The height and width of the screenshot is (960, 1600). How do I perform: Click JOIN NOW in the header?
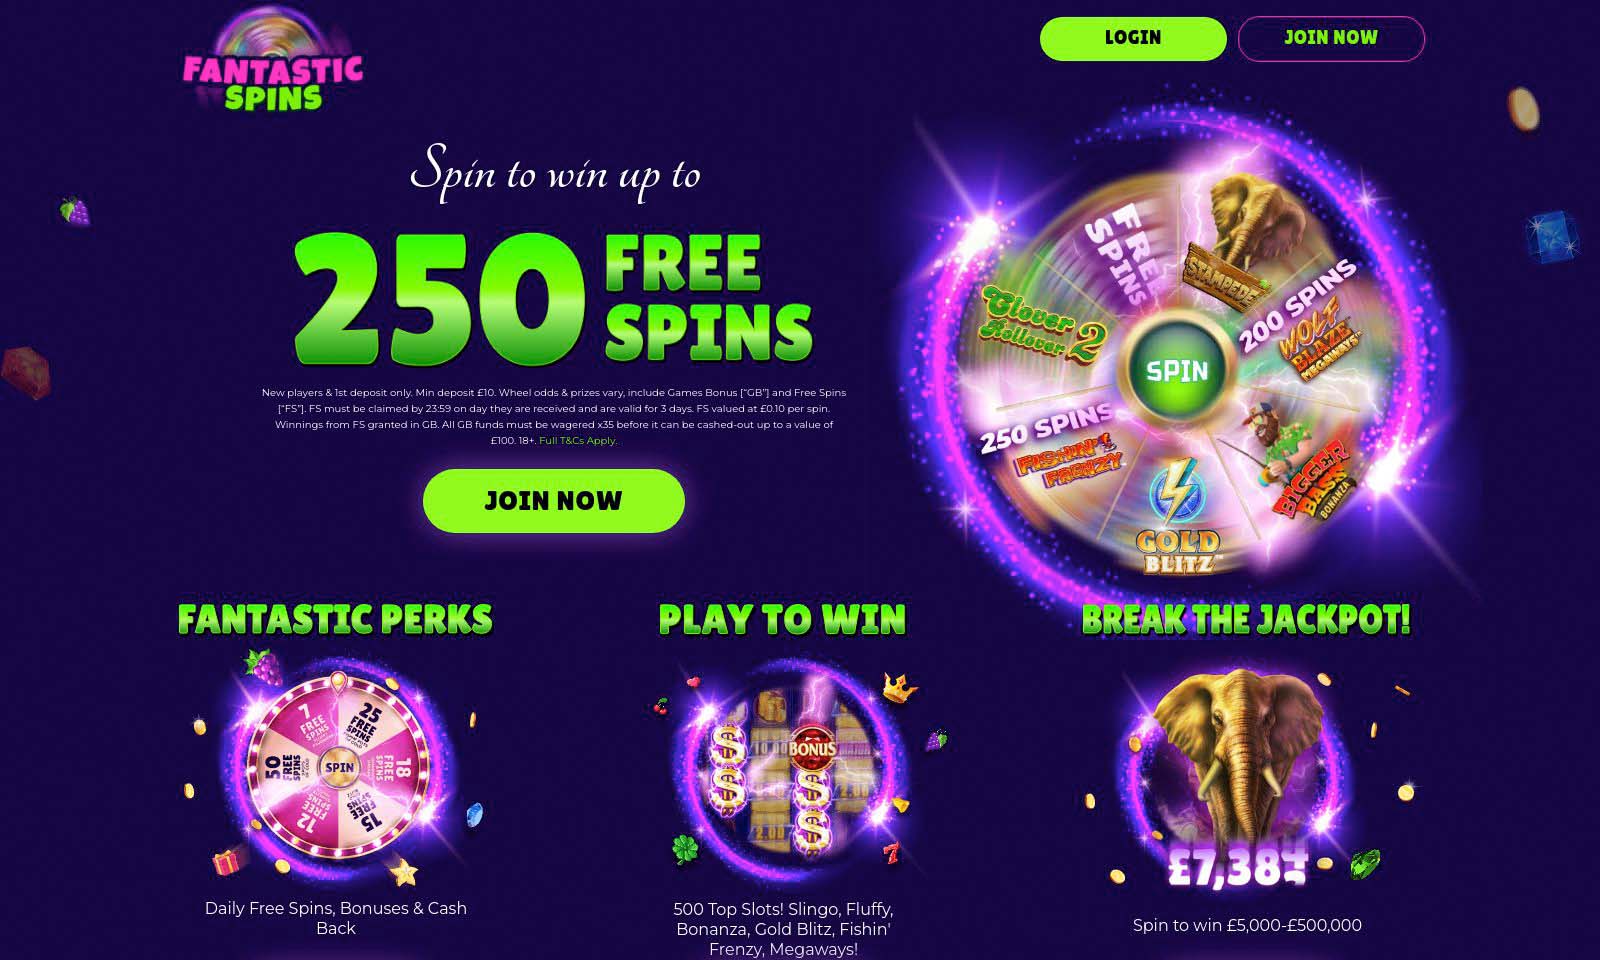[1331, 38]
